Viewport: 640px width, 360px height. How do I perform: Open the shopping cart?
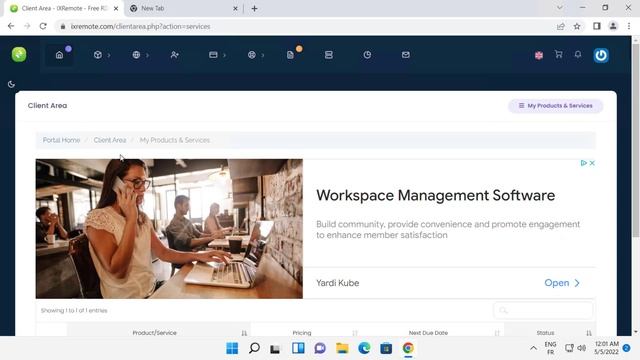[x=558, y=54]
